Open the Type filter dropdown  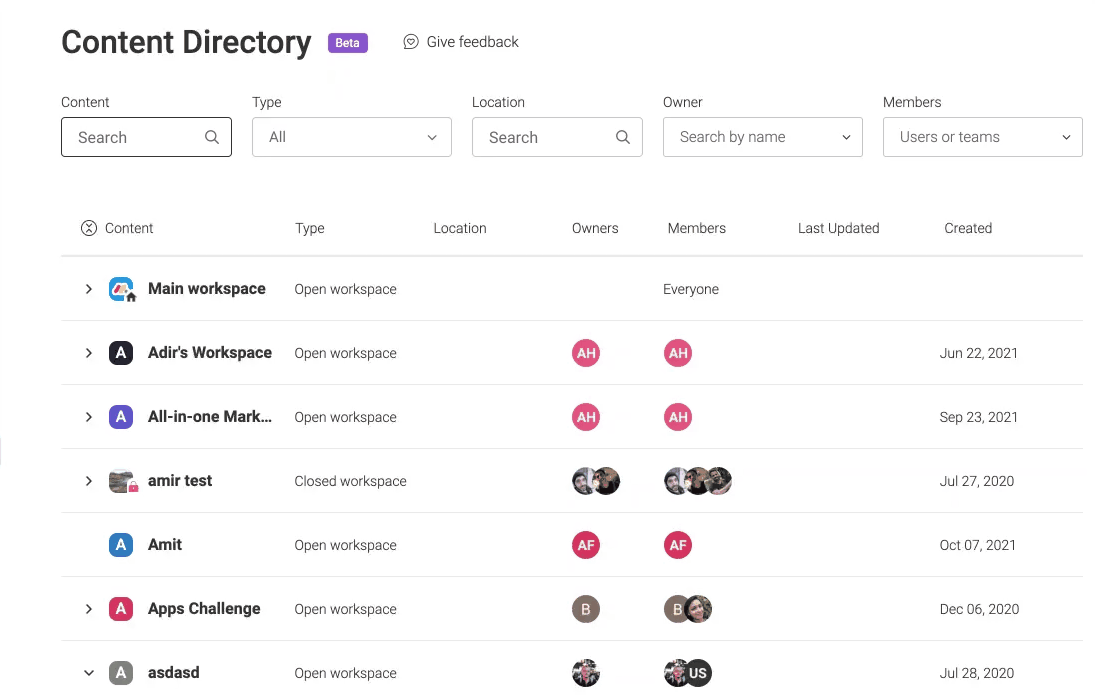click(x=352, y=137)
